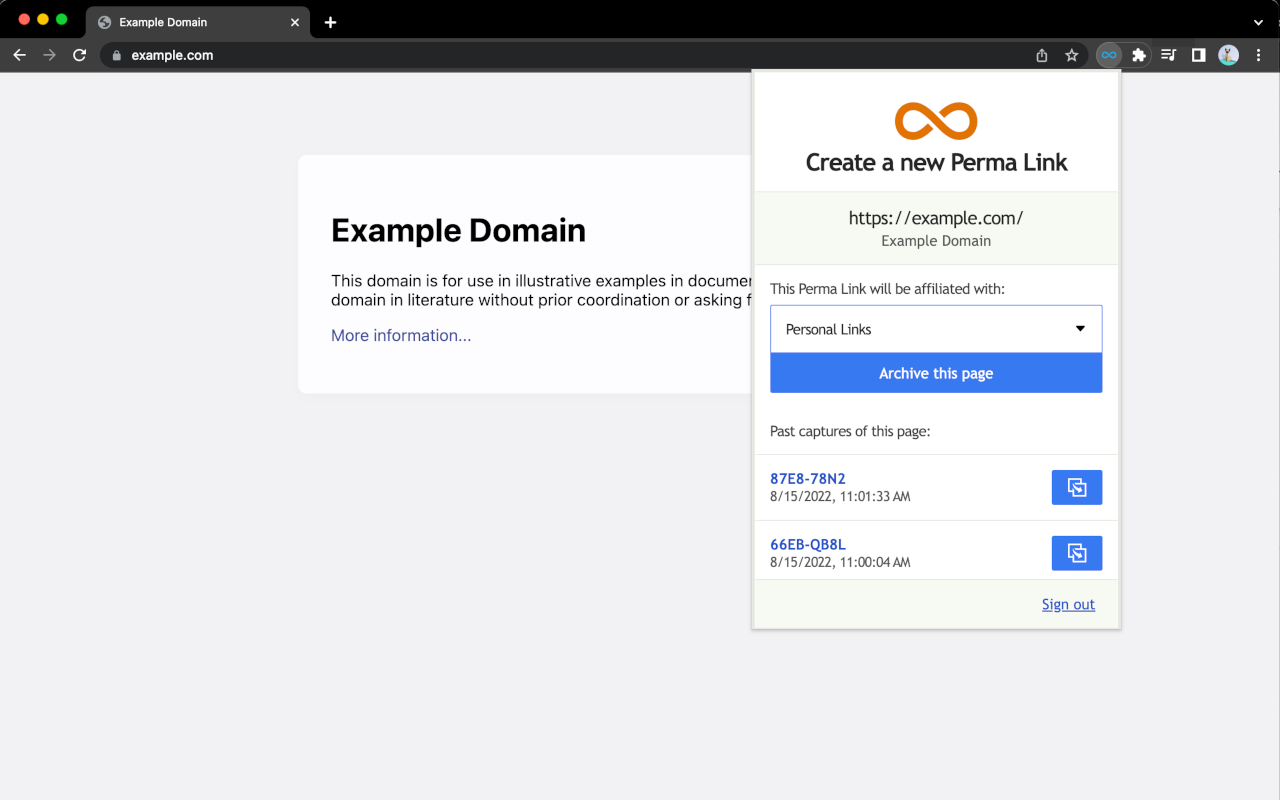The image size is (1280, 800).
Task: Open the archive copy icon next to 87E8-78N2
Action: (1076, 487)
